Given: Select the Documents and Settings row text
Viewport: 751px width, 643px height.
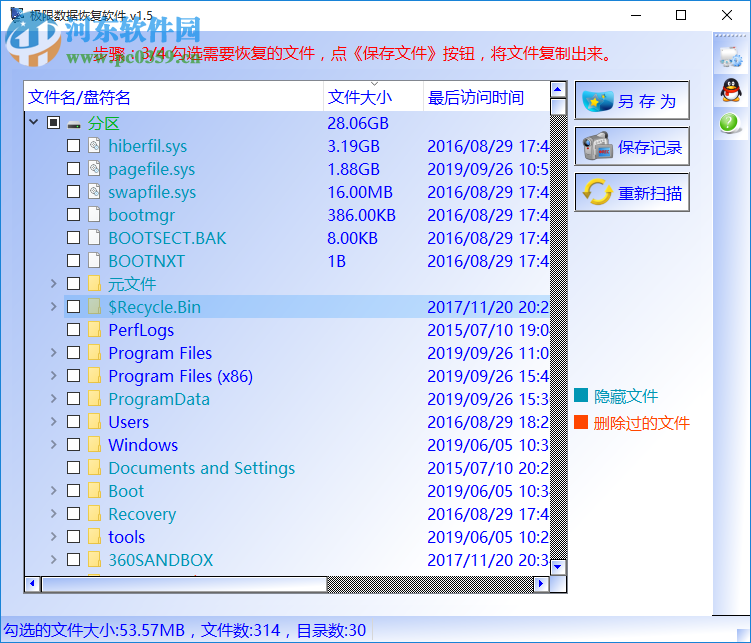Looking at the screenshot, I should pyautogui.click(x=202, y=468).
